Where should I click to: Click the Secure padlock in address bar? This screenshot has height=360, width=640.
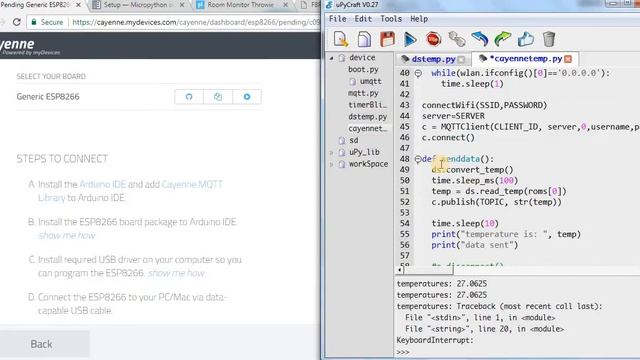(x=34, y=22)
